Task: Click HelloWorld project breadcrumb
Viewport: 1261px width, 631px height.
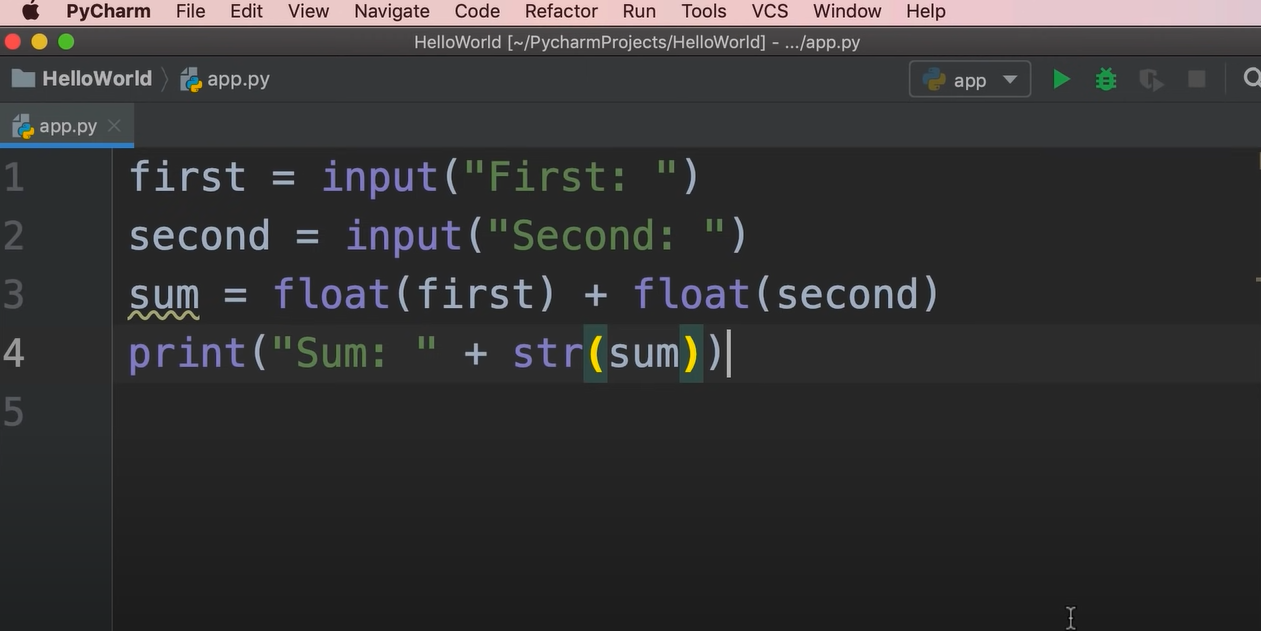Action: coord(97,79)
